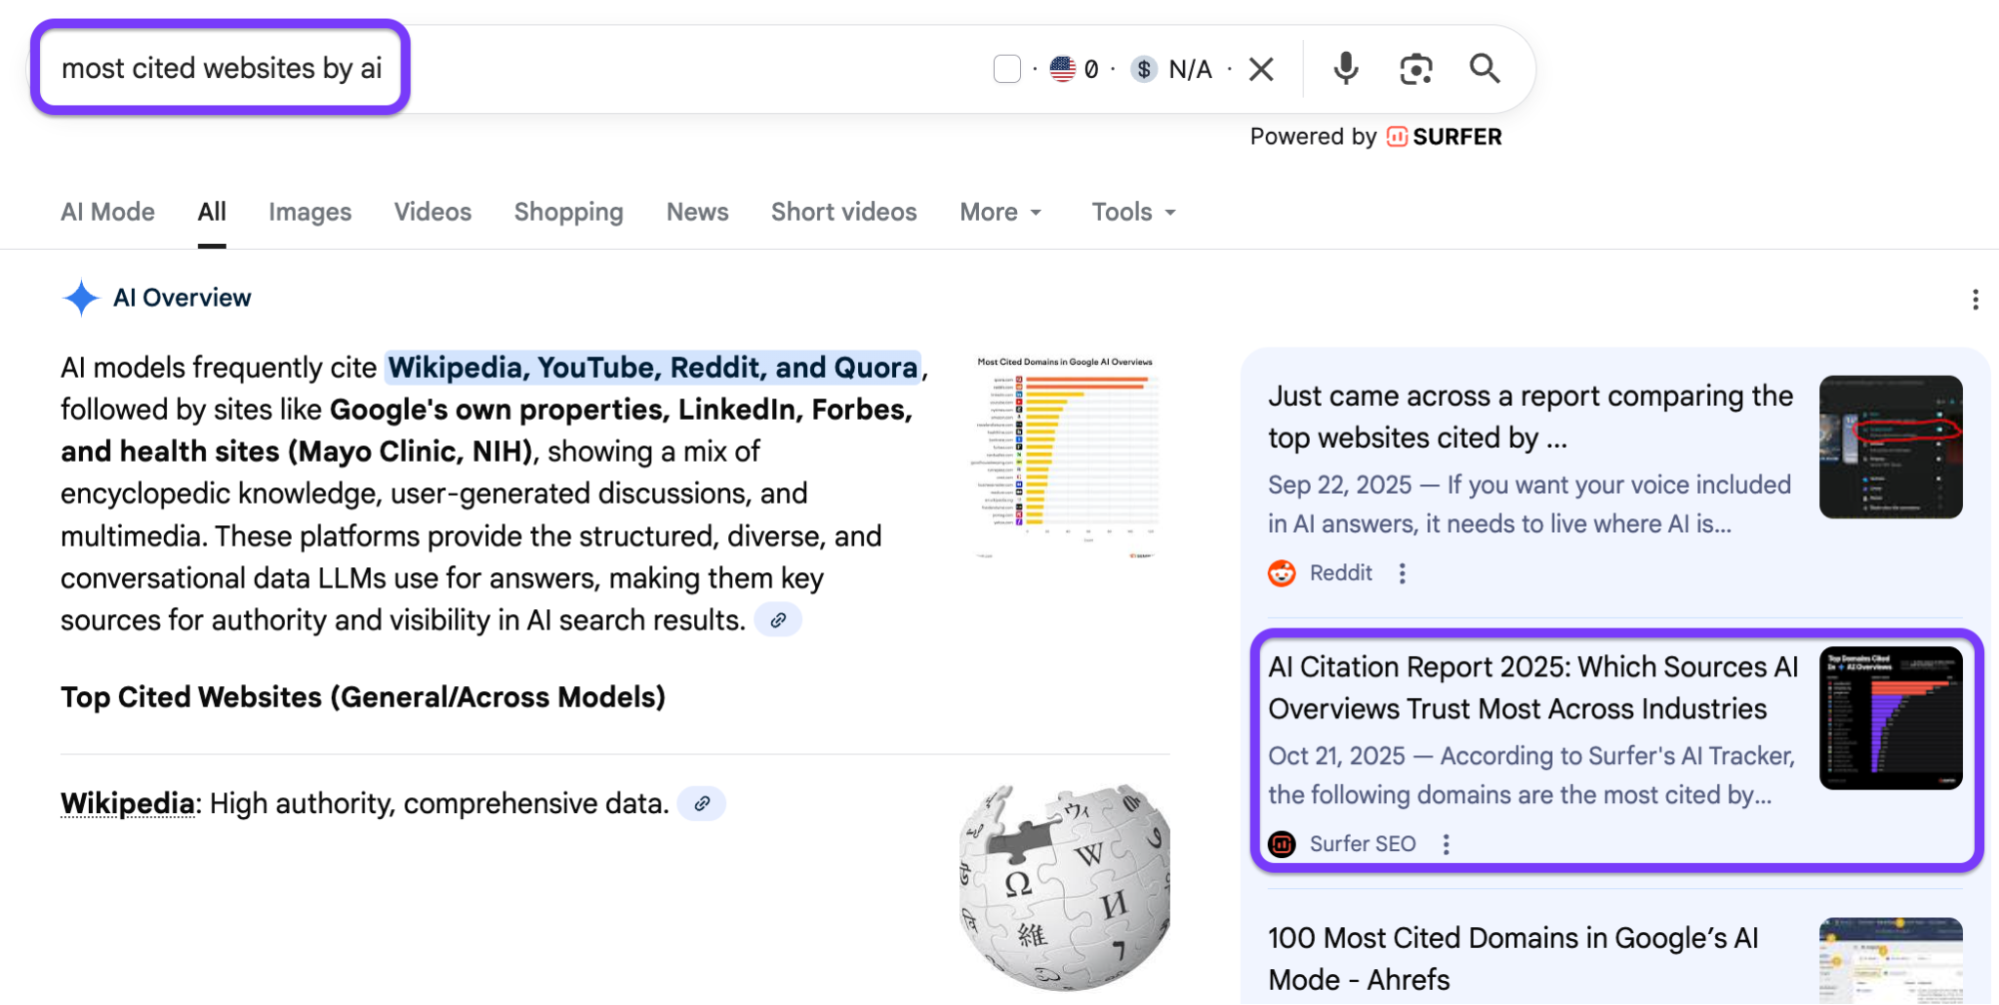1999x1005 pixels.
Task: Open the 100 Most Cited Domains Ahrefs result
Action: coord(1512,958)
